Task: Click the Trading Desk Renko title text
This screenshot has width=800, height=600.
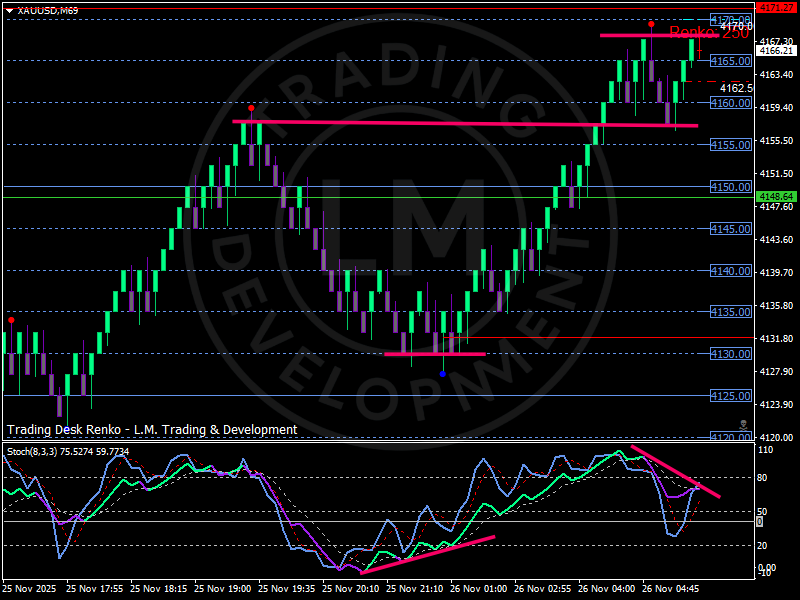Action: (x=152, y=430)
